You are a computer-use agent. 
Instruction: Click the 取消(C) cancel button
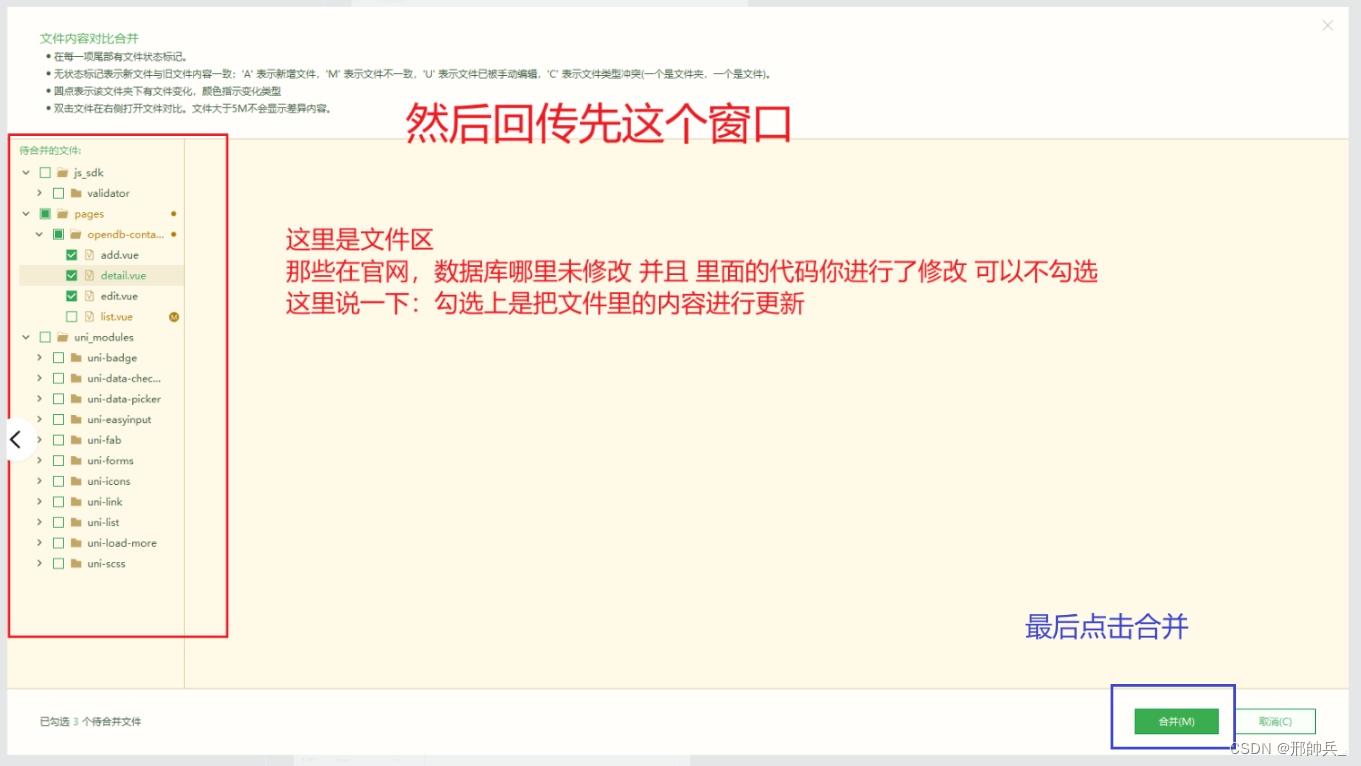[1277, 721]
